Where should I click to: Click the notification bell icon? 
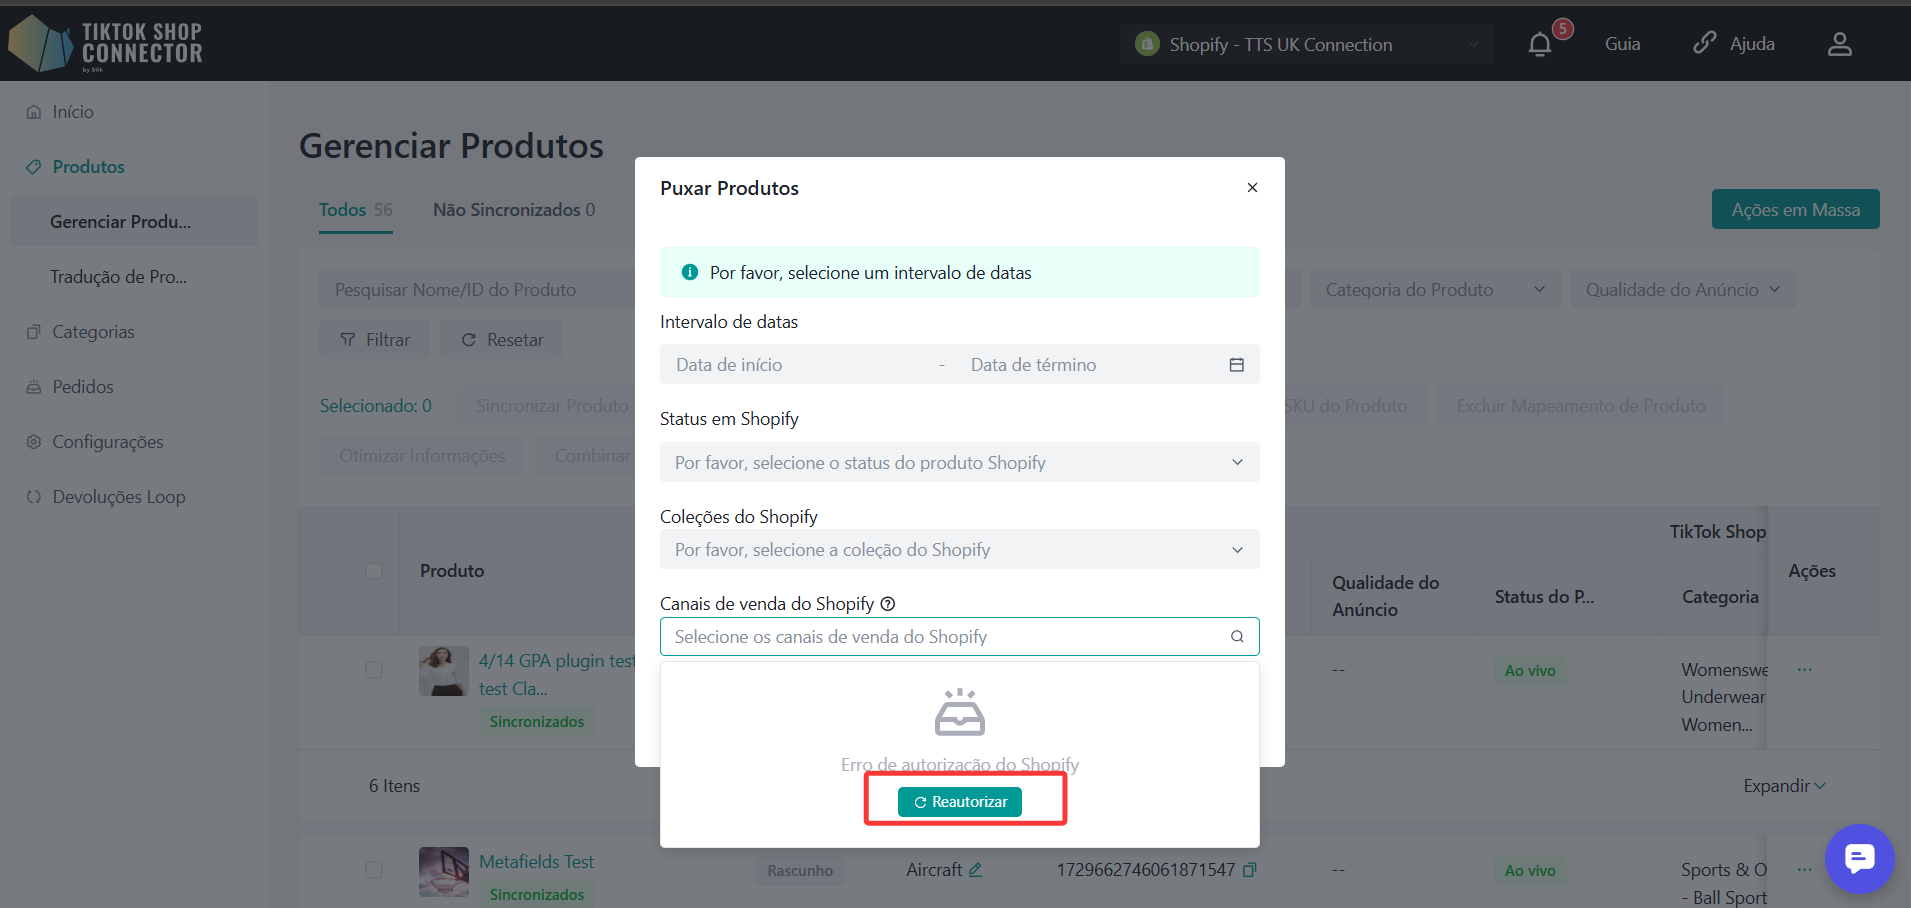[1540, 44]
